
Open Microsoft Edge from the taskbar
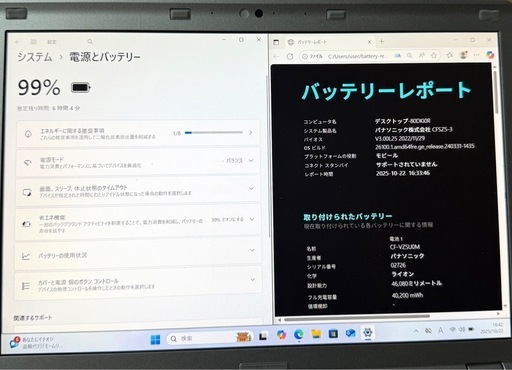point(299,334)
